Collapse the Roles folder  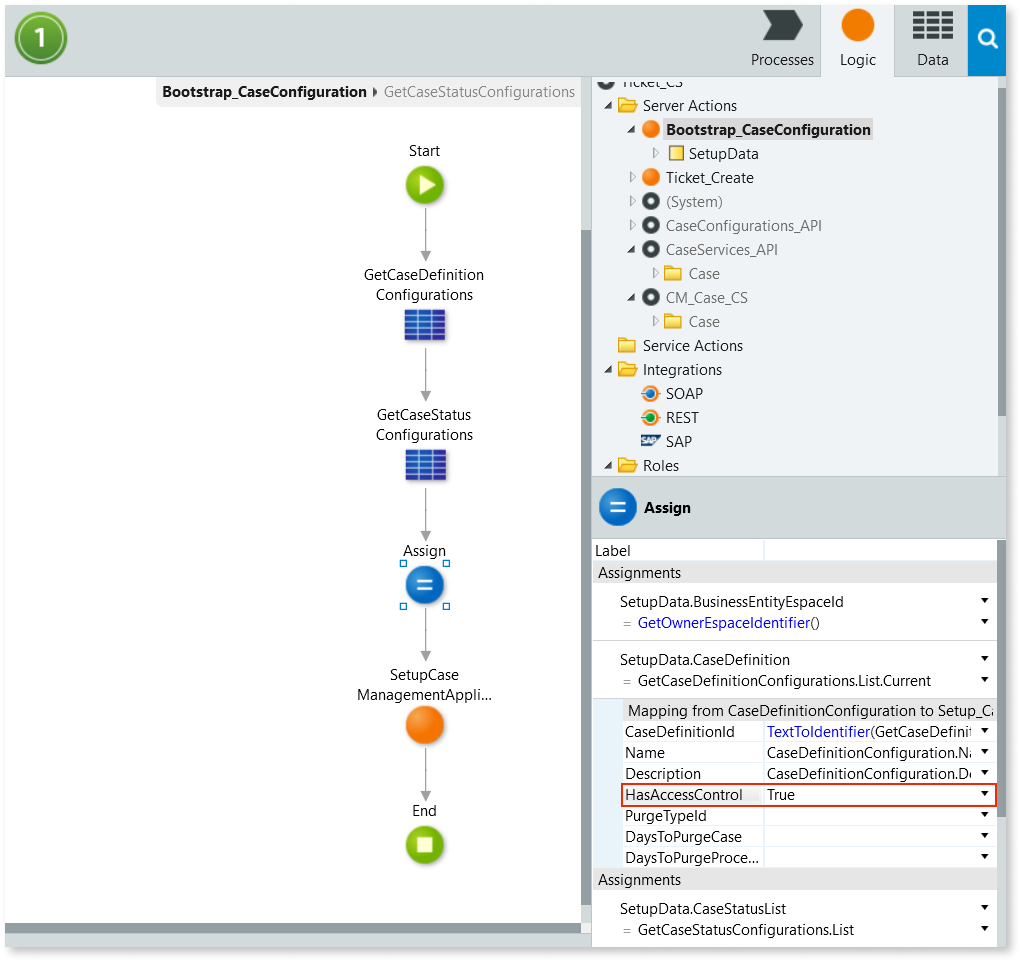tap(608, 466)
